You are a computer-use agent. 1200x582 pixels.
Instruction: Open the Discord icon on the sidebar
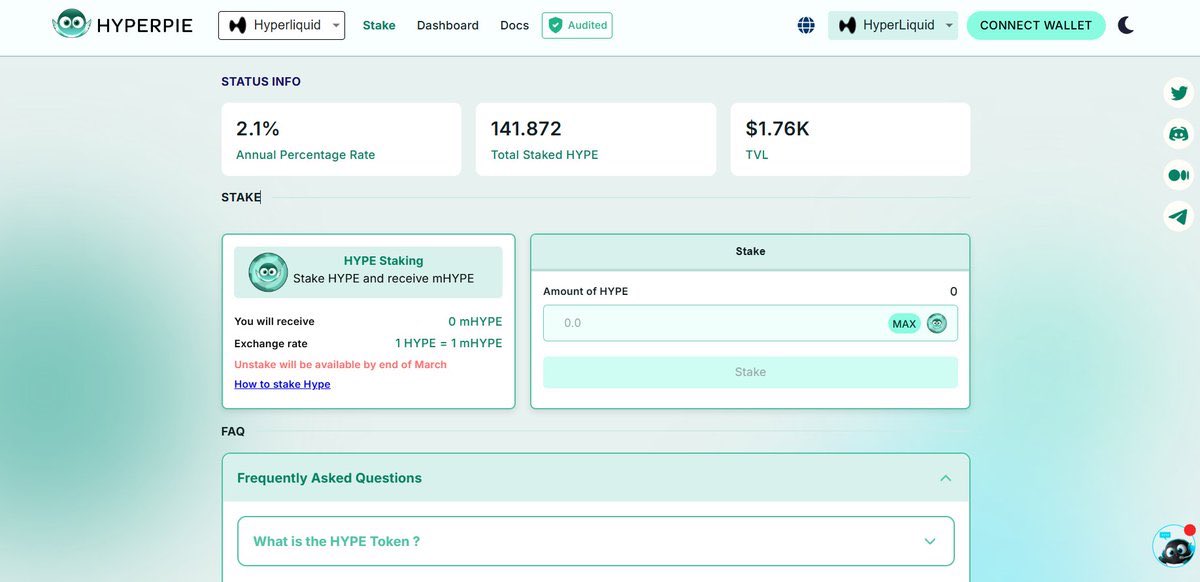[x=1178, y=133]
